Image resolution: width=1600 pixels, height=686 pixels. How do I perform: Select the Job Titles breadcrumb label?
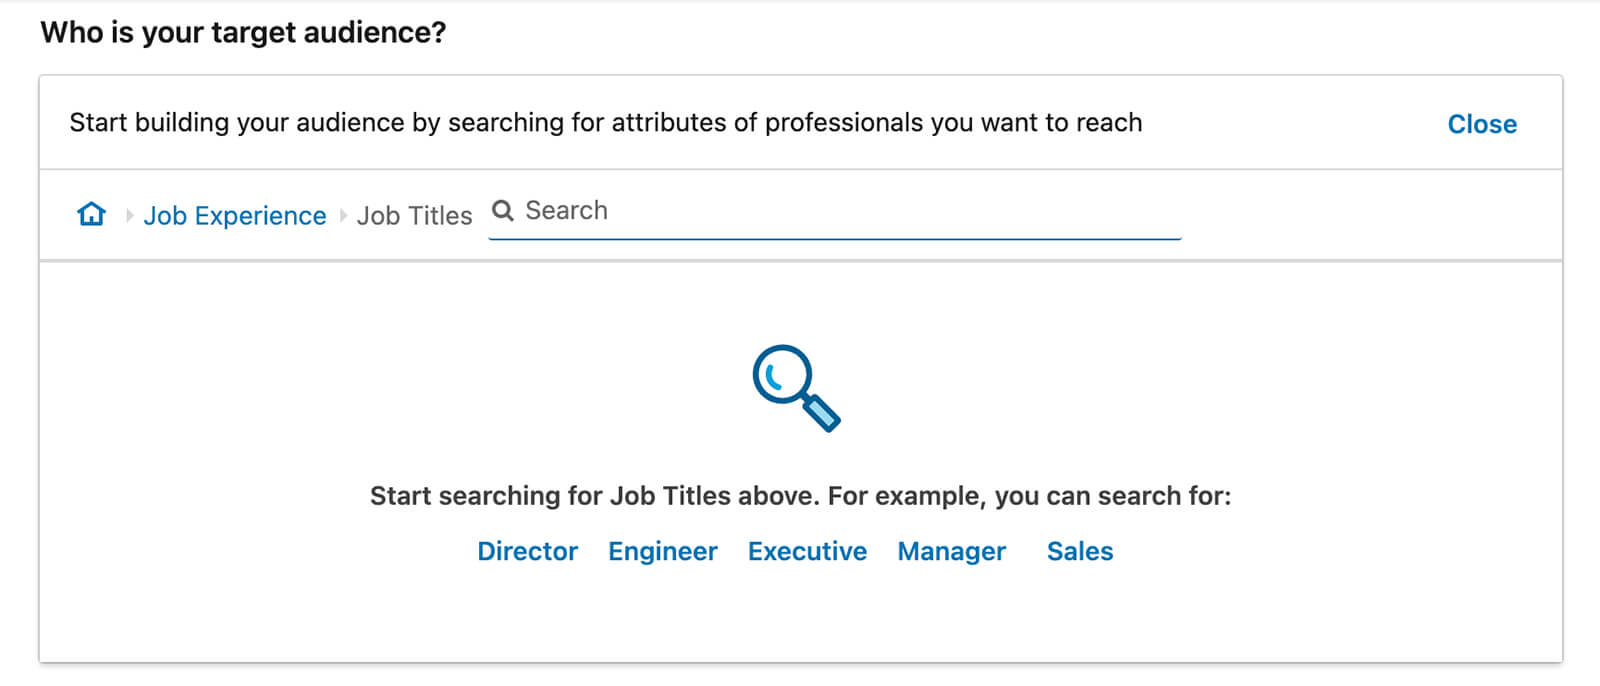[x=414, y=215]
